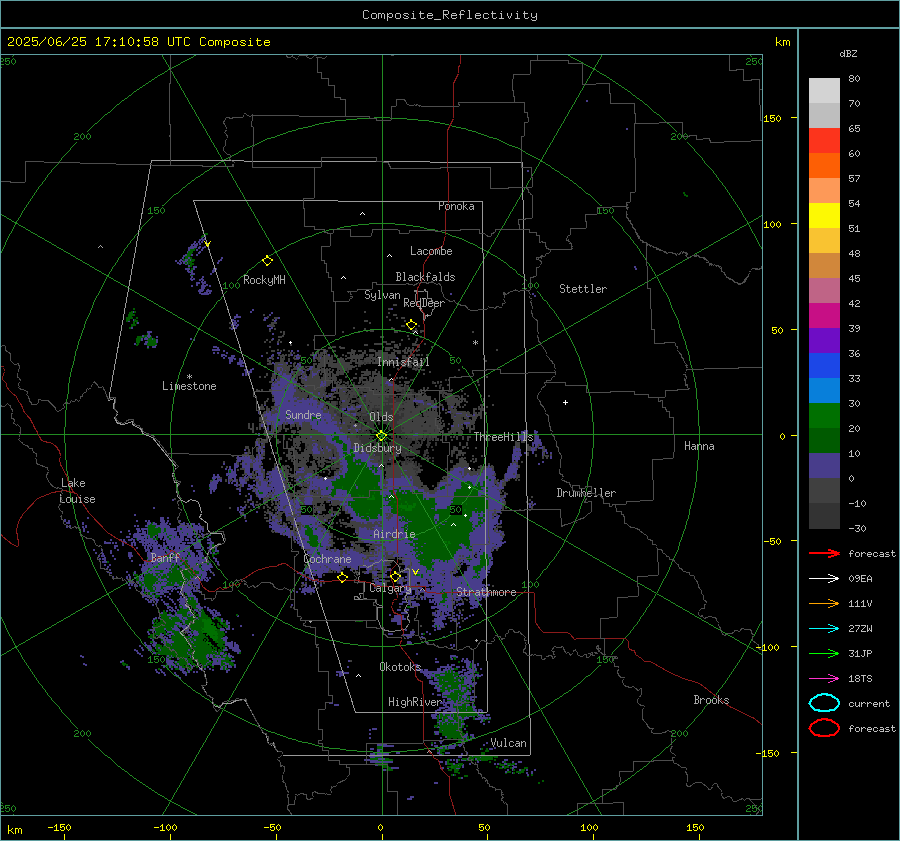Click the white plus marker west of Hanna

point(565,402)
